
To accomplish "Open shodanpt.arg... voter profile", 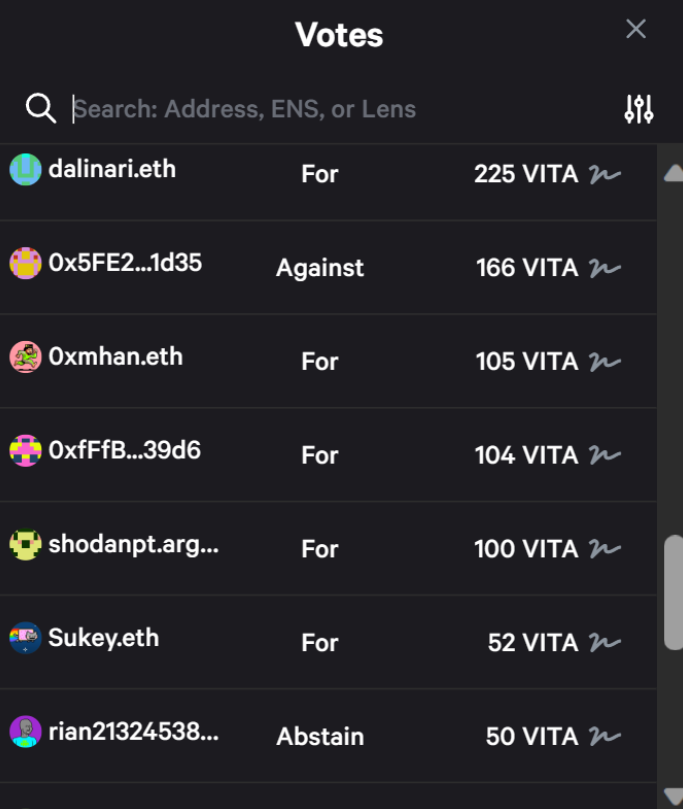I will coord(133,544).
